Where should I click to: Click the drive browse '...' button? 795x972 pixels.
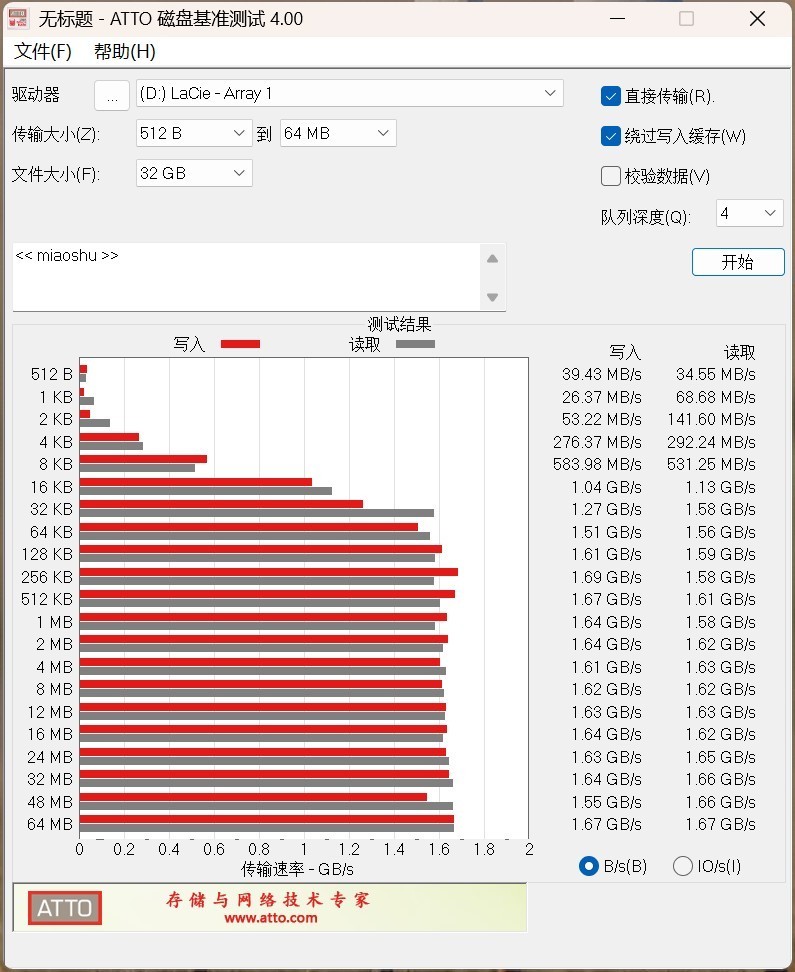112,95
